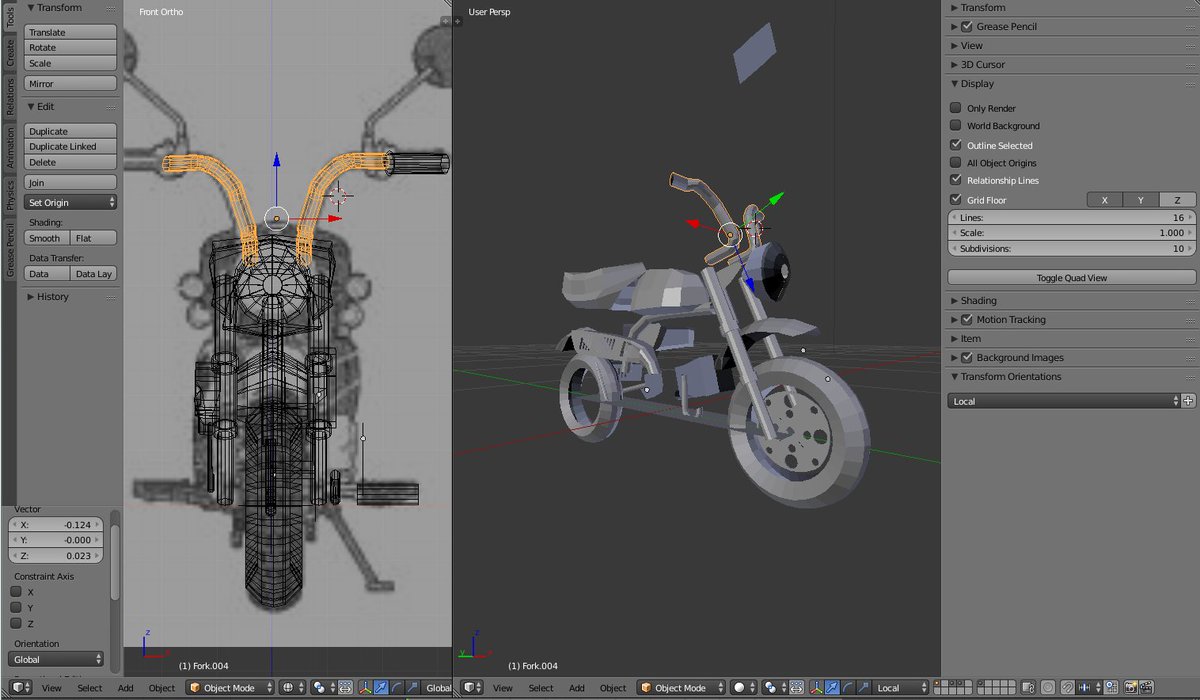Toggle the 3D manipulator axis icon in left viewport
1200x700 pixels.
pos(366,688)
